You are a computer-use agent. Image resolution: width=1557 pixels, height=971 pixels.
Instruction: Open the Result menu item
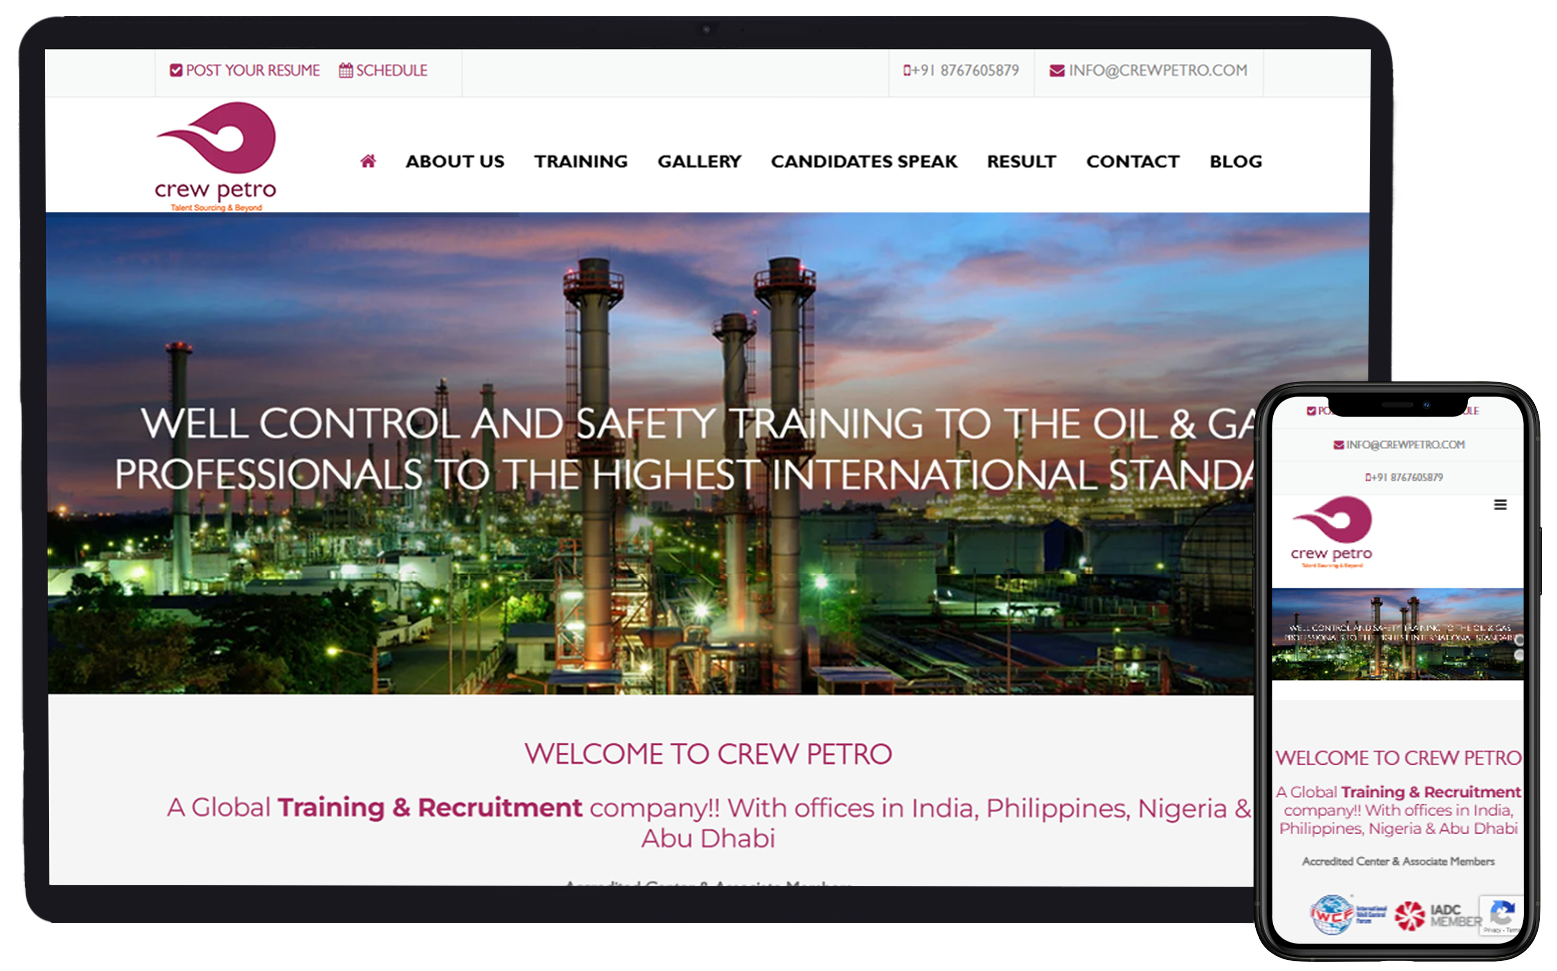[x=1021, y=161]
